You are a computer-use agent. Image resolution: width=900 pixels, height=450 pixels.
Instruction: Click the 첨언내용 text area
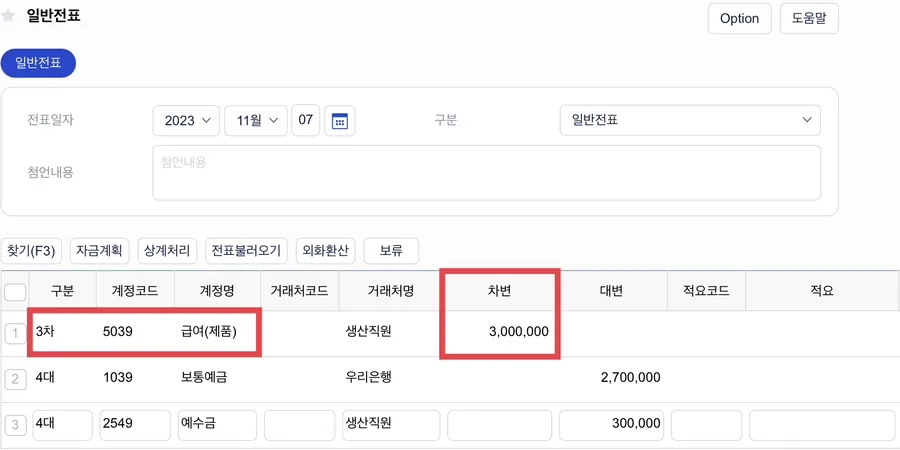(x=487, y=173)
